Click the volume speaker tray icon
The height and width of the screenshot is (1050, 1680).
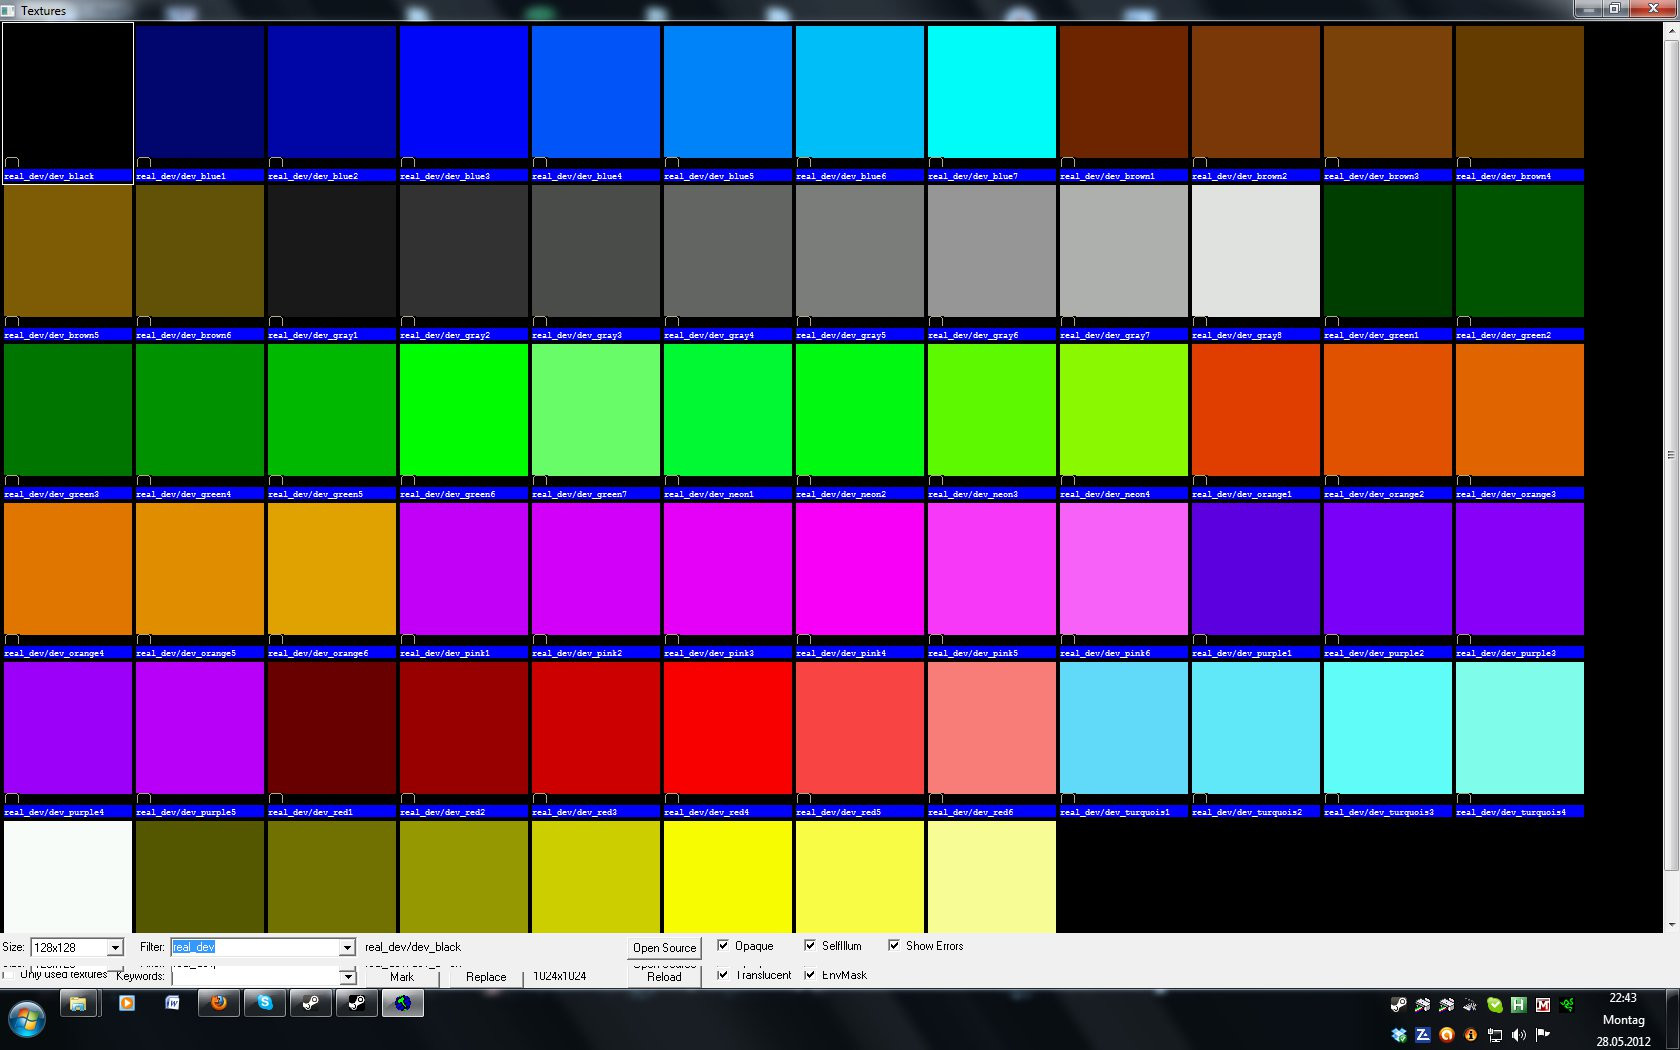click(x=1519, y=1035)
